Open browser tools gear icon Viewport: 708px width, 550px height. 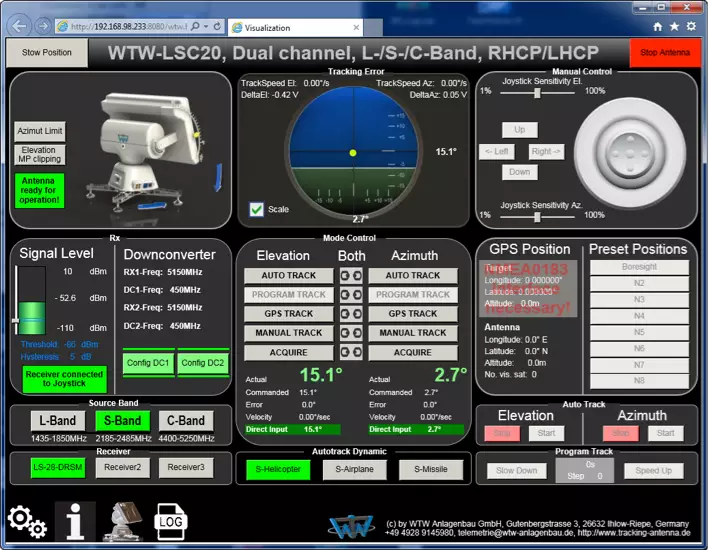pyautogui.click(x=691, y=27)
